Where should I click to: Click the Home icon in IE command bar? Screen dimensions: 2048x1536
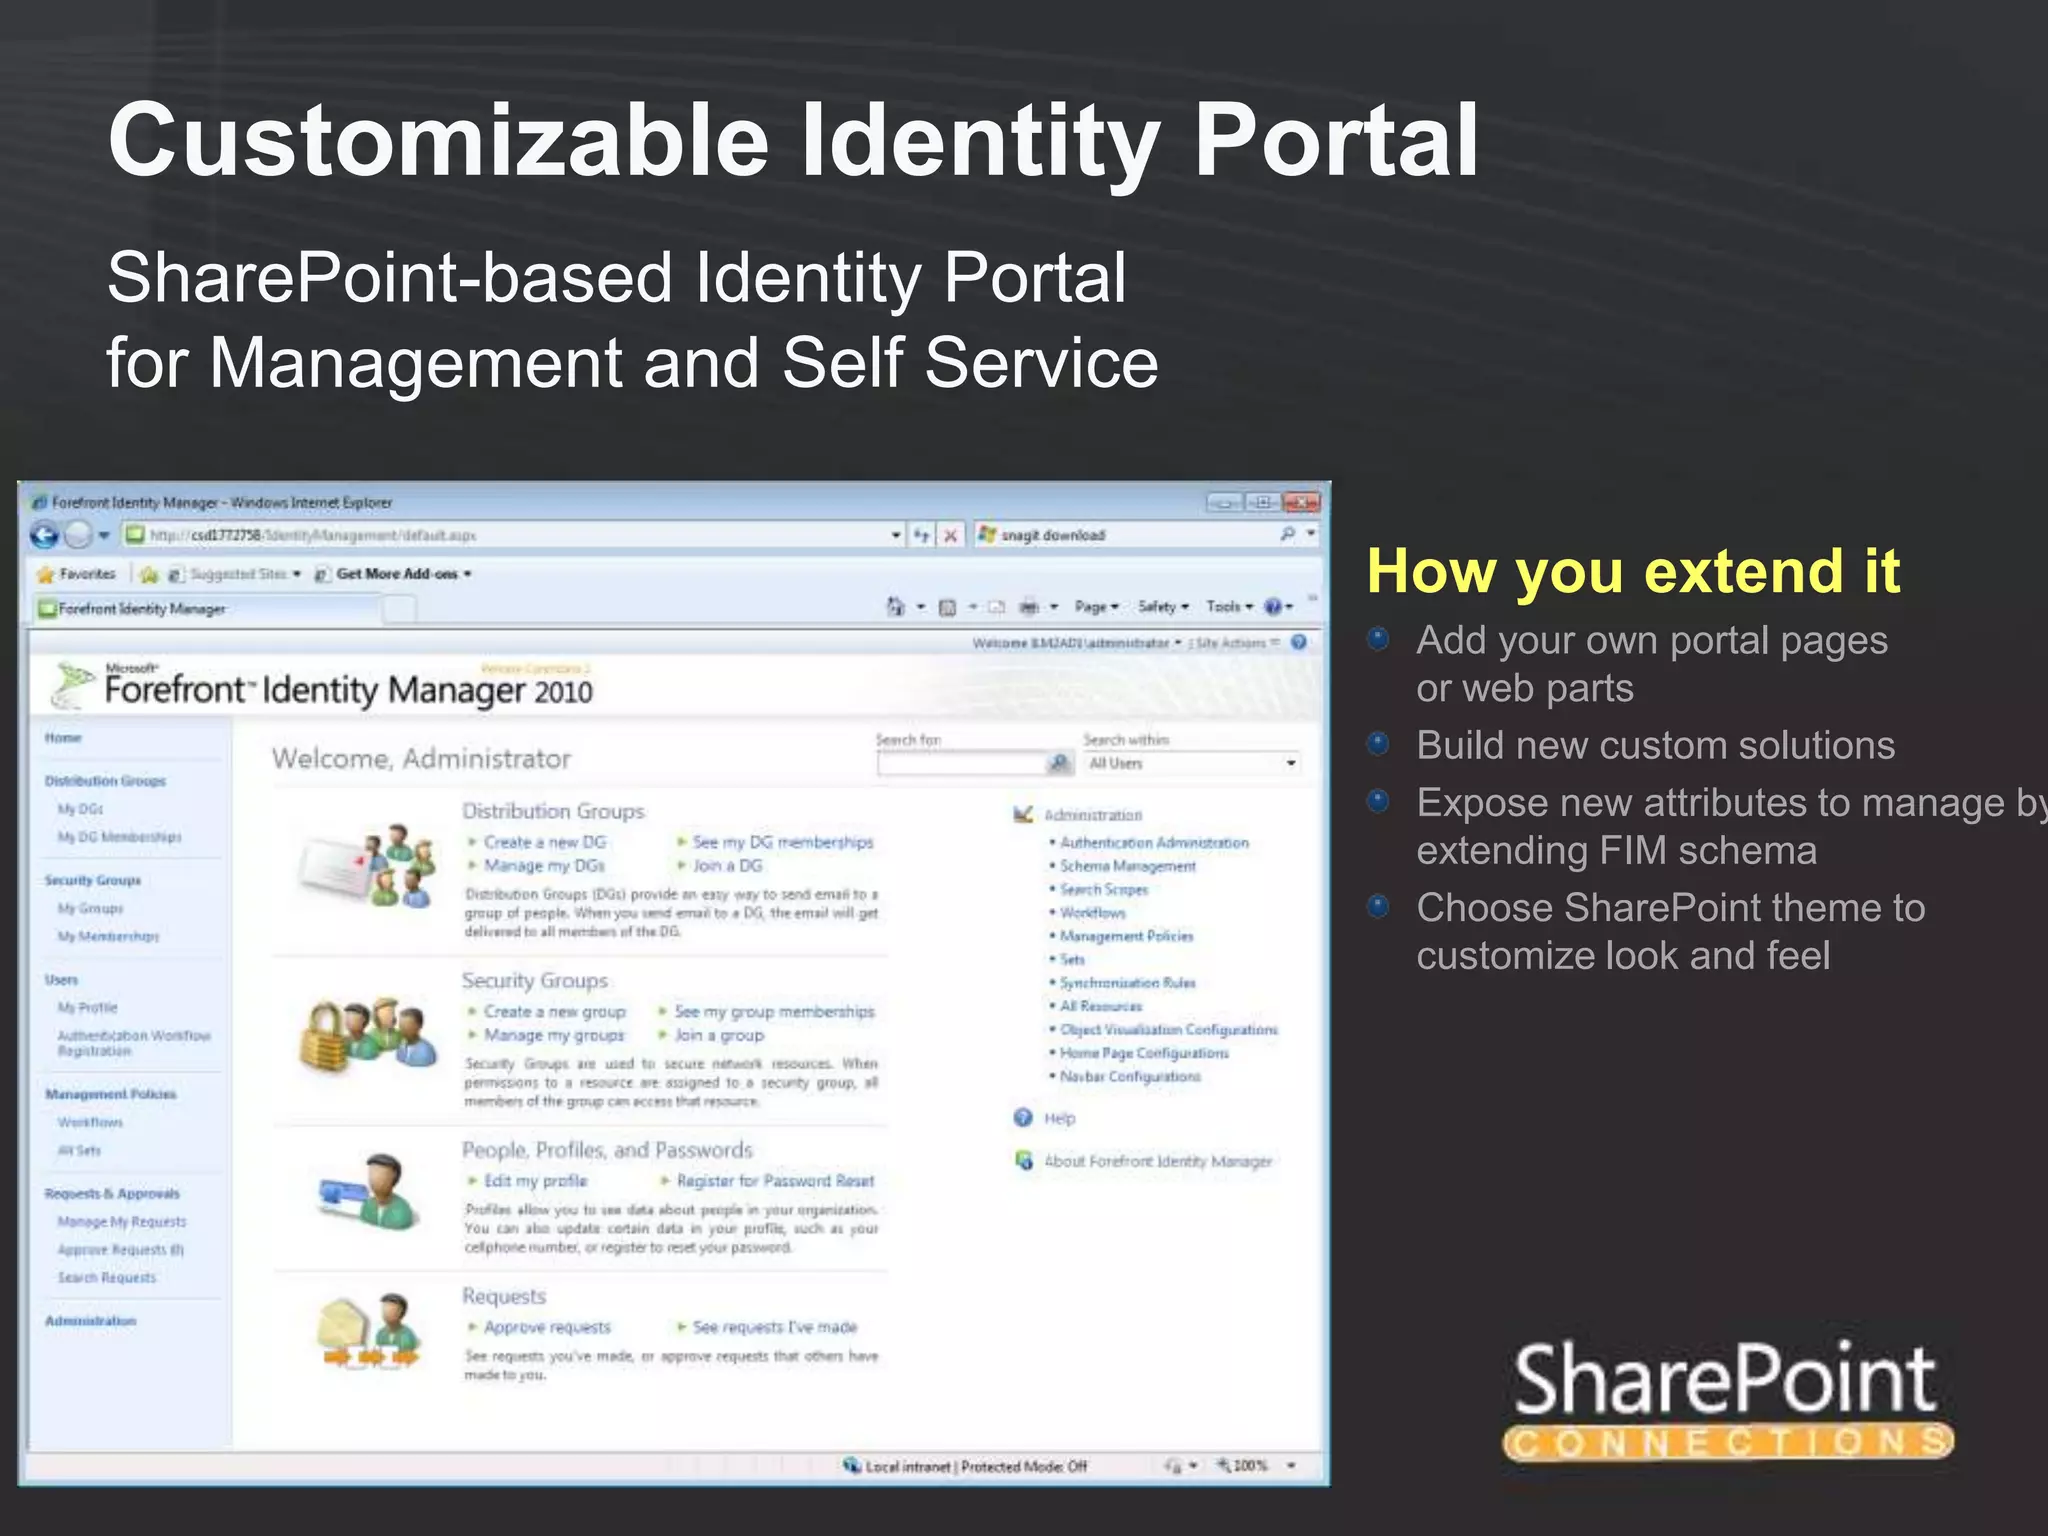pyautogui.click(x=896, y=607)
